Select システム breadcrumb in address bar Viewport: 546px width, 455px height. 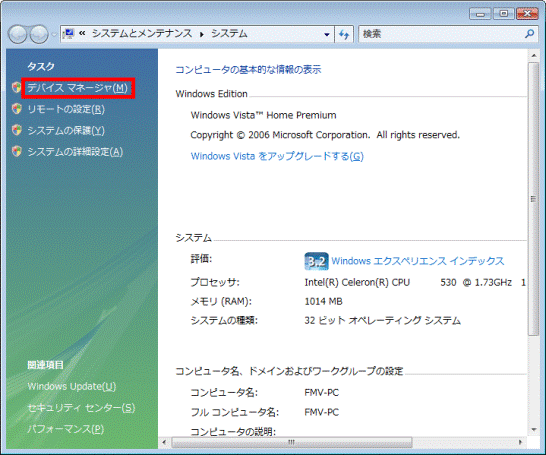tap(229, 33)
